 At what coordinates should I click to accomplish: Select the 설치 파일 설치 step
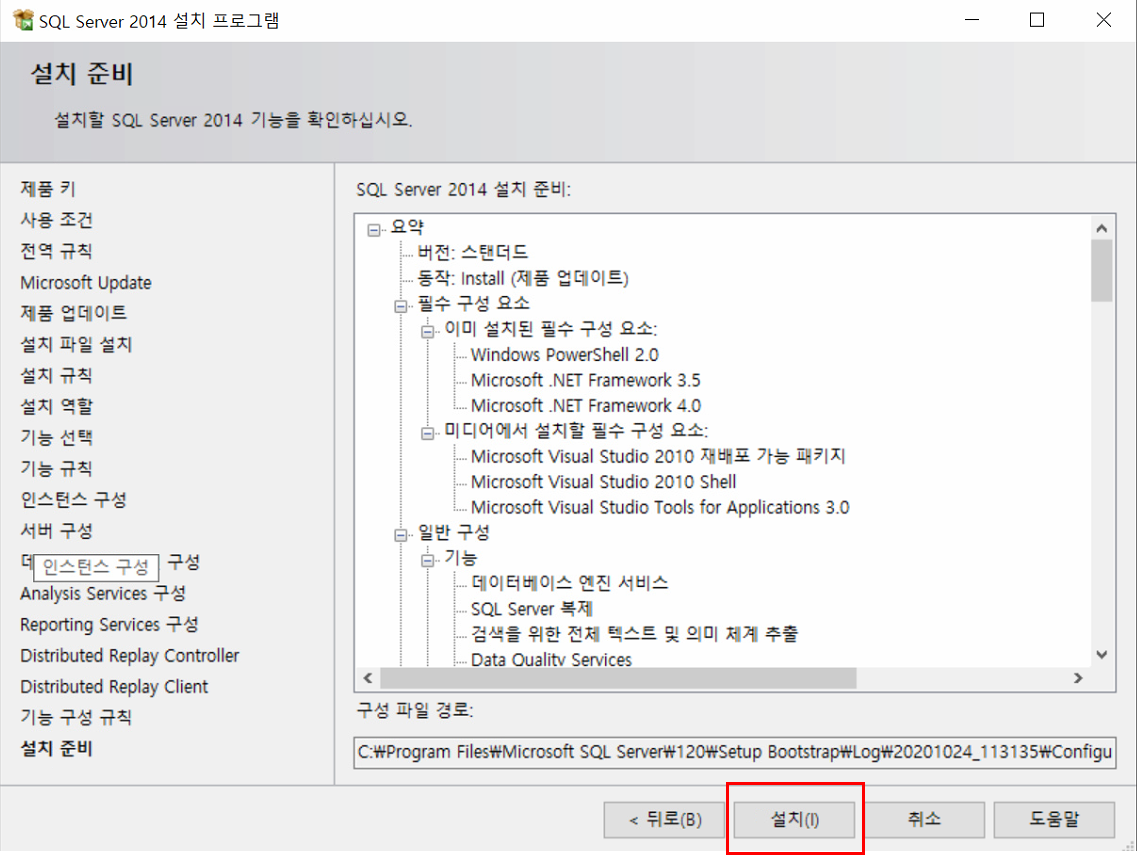point(76,344)
